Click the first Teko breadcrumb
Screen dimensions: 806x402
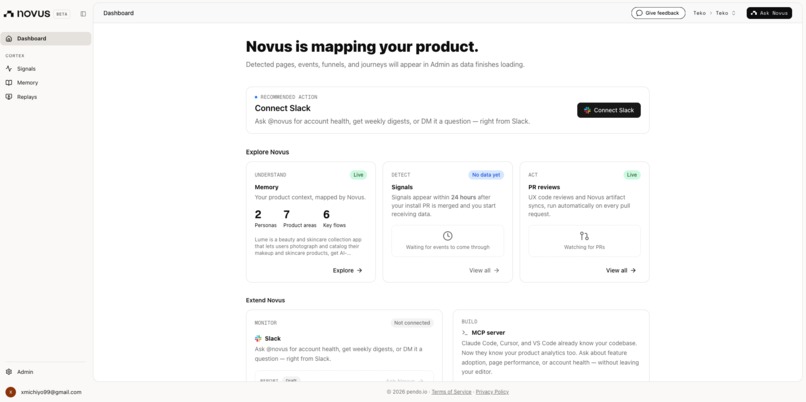tap(699, 13)
